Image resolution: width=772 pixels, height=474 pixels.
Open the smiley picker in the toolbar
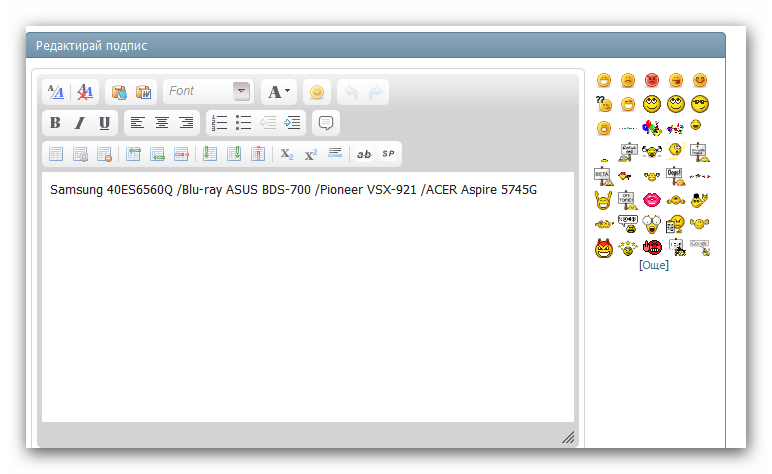[317, 92]
